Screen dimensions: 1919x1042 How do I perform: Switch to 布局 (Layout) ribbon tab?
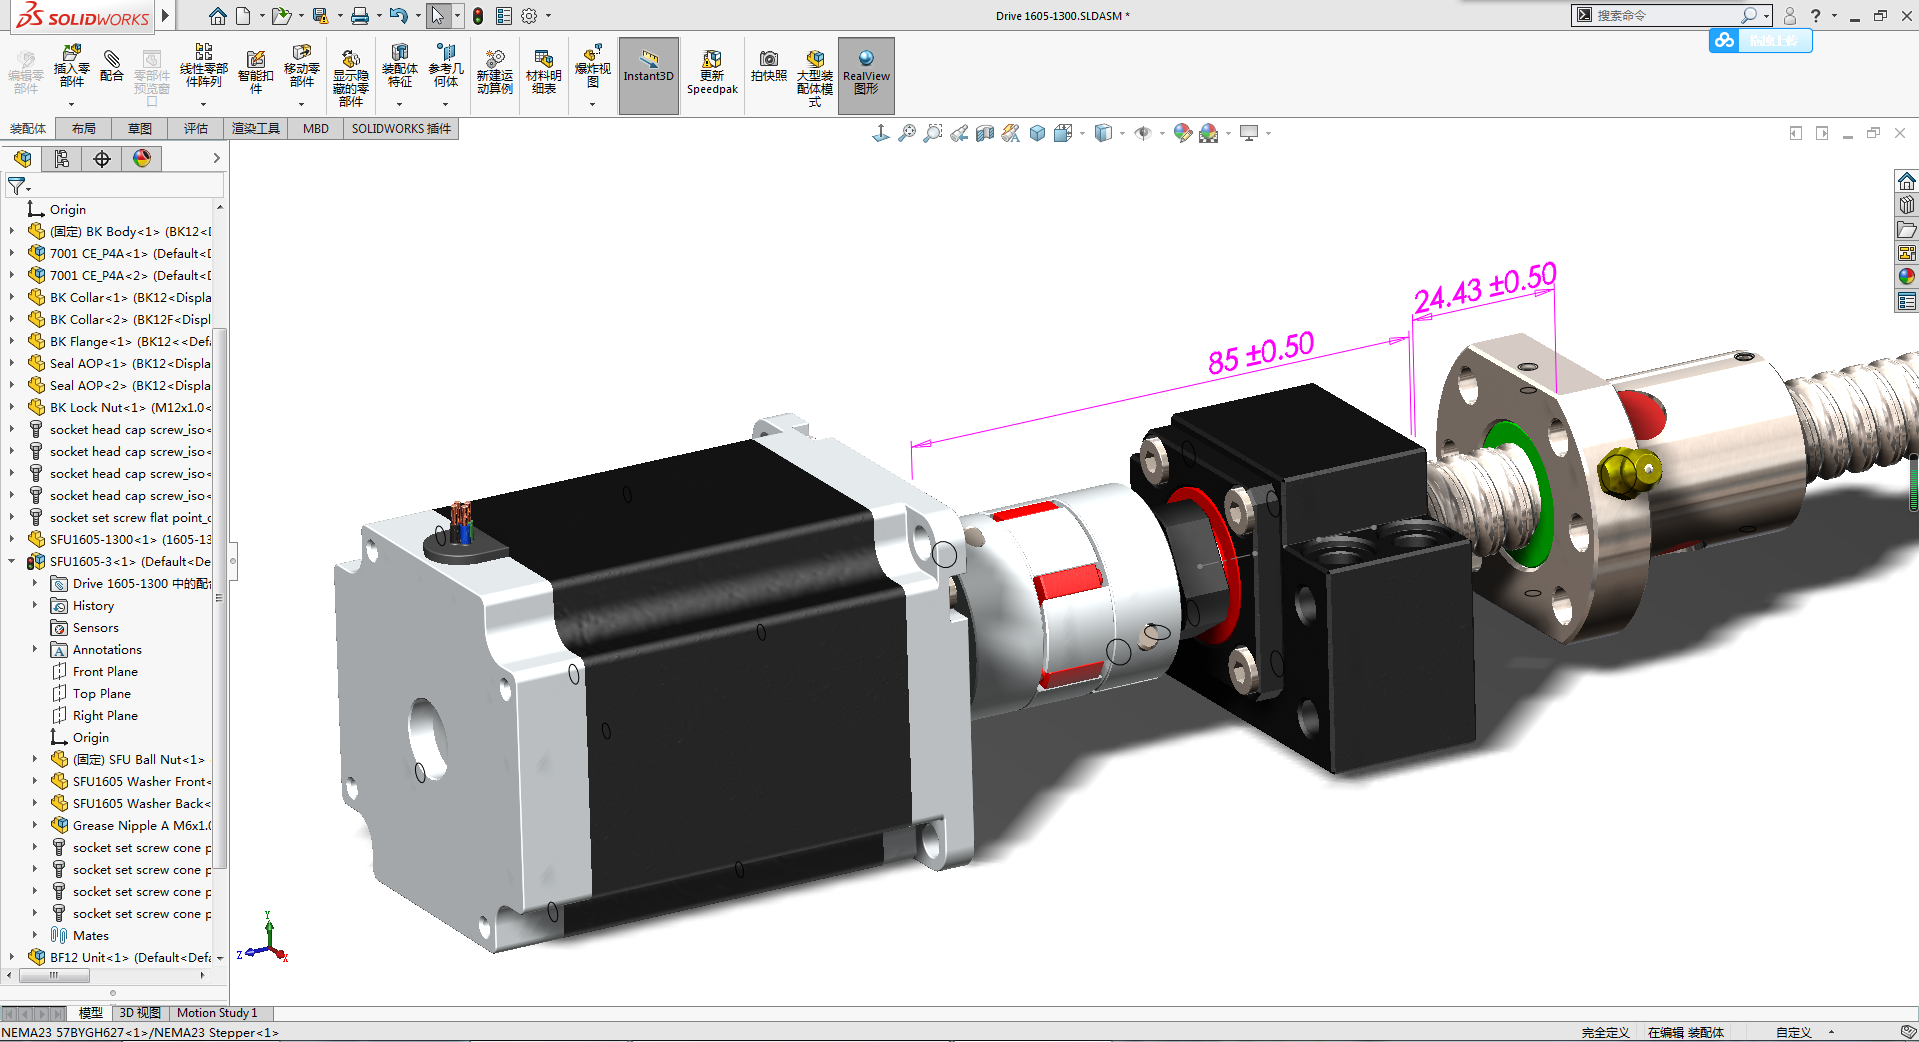[84, 129]
